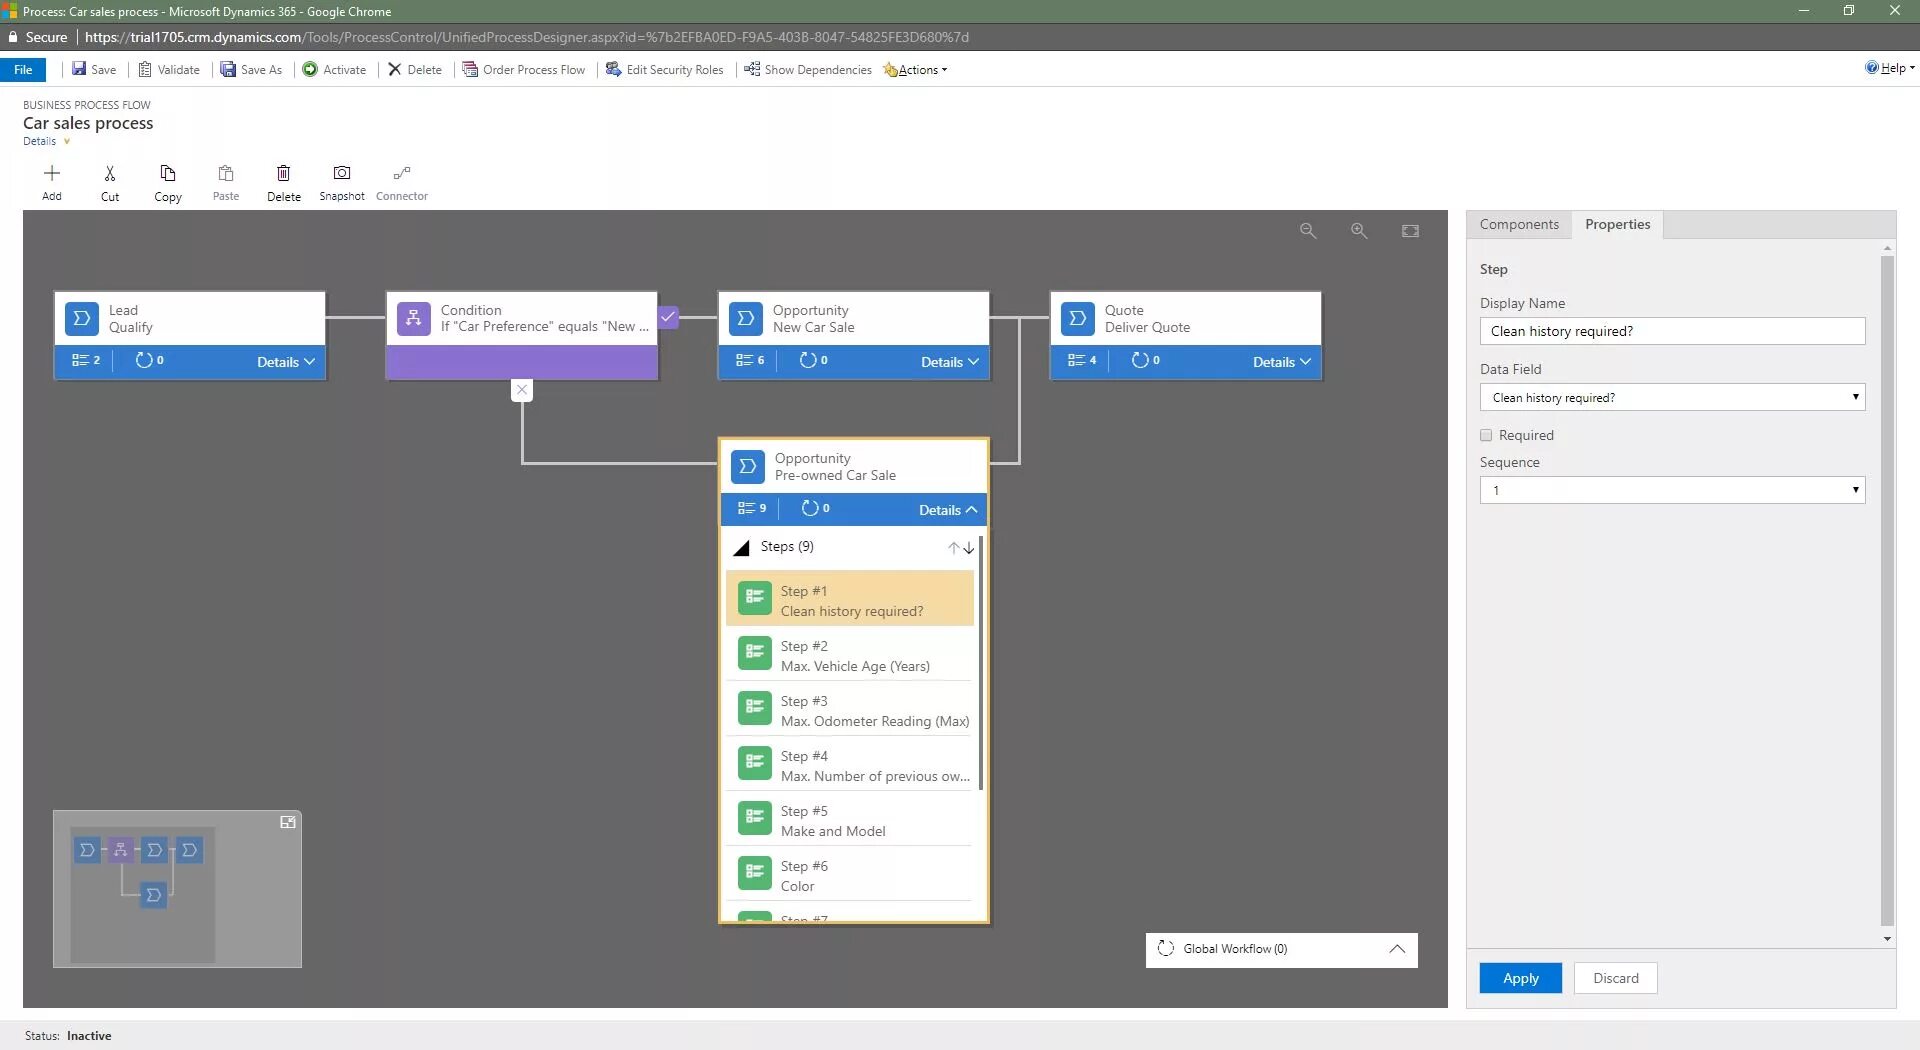Move the selected step up with the arrow
Image resolution: width=1920 pixels, height=1050 pixels.
click(x=953, y=547)
